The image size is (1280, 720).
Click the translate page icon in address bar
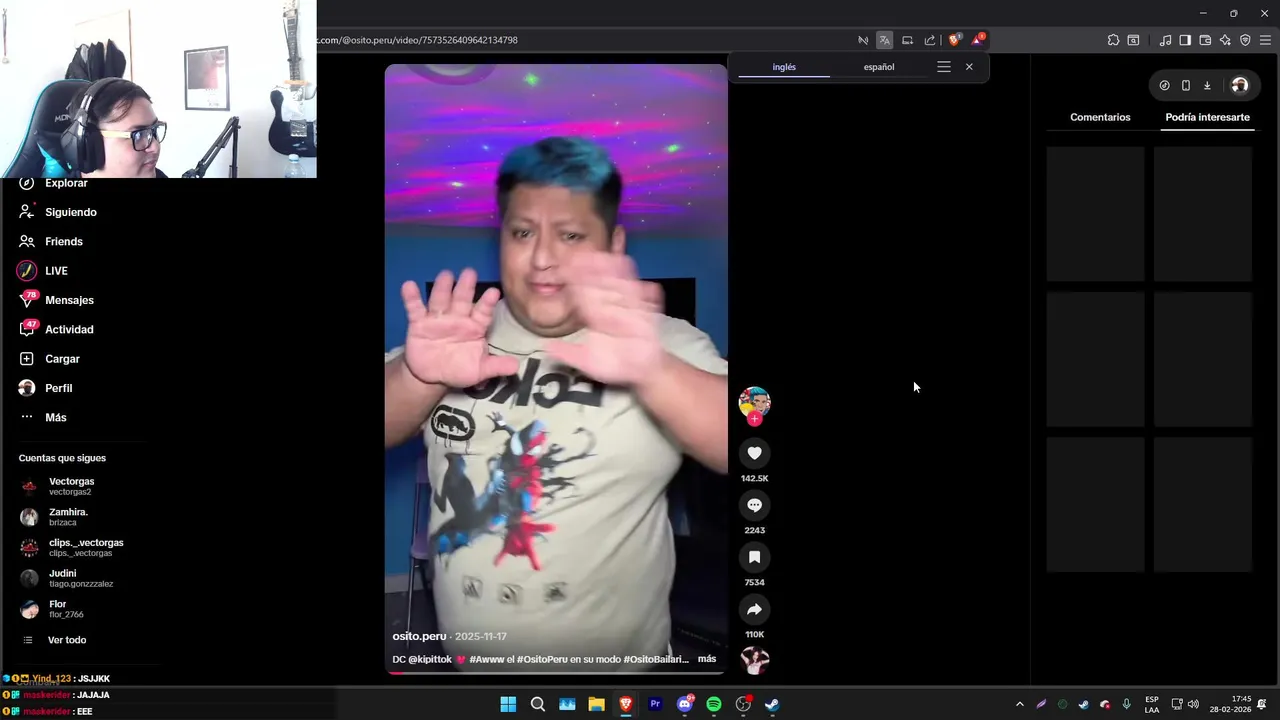[x=884, y=40]
